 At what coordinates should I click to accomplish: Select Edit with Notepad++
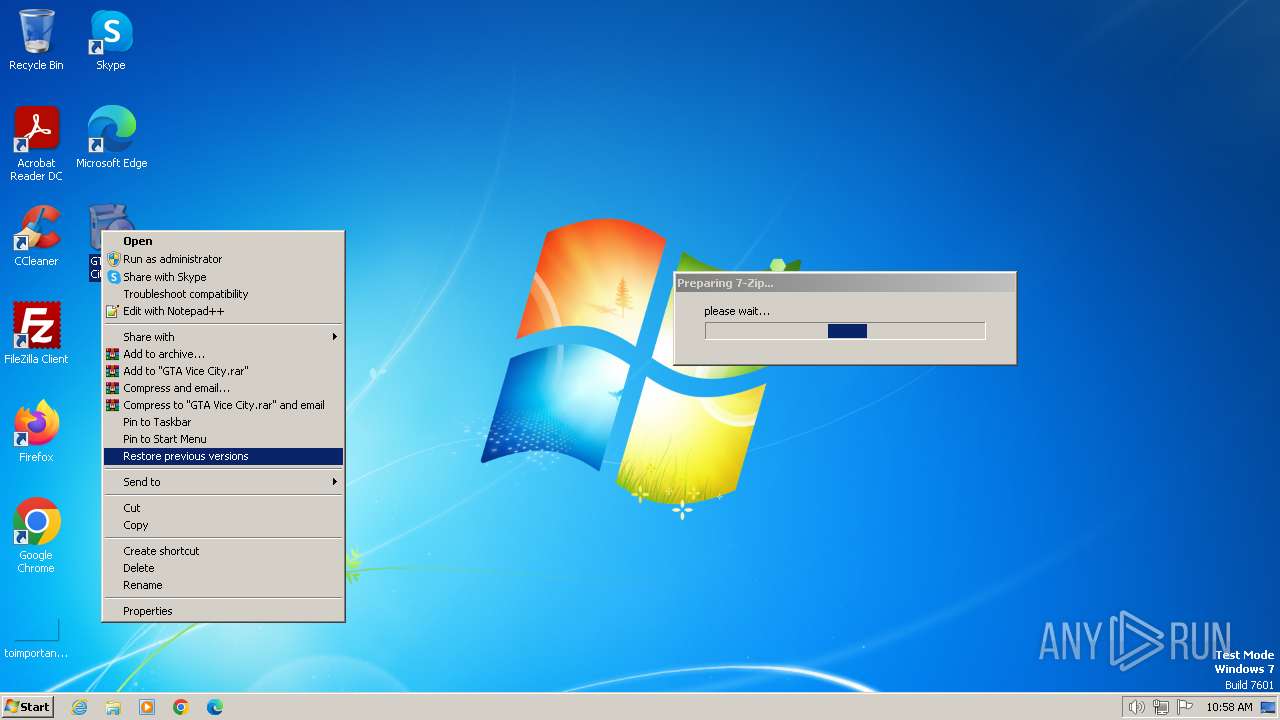(223, 311)
